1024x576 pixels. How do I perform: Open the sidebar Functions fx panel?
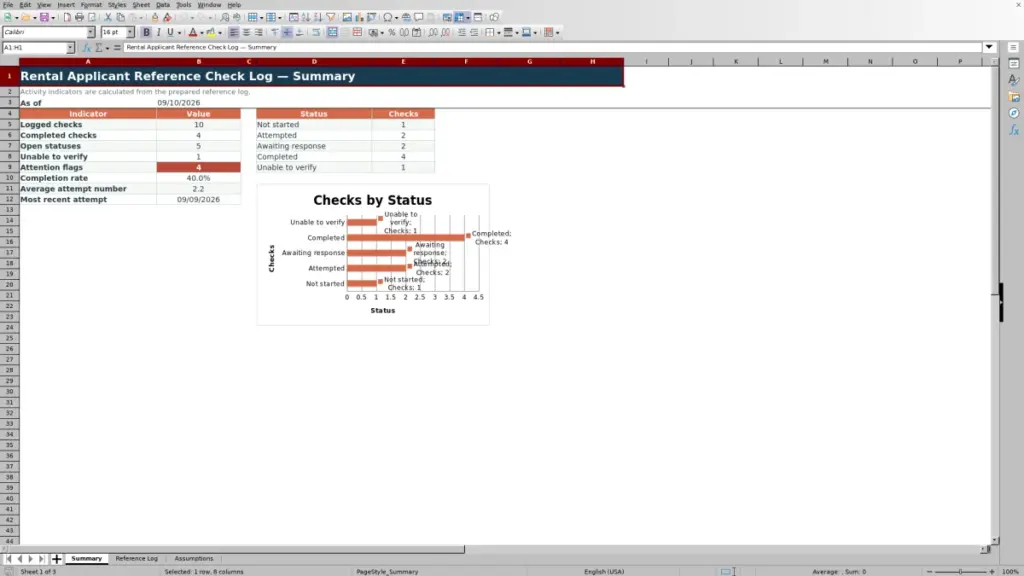coord(1014,130)
